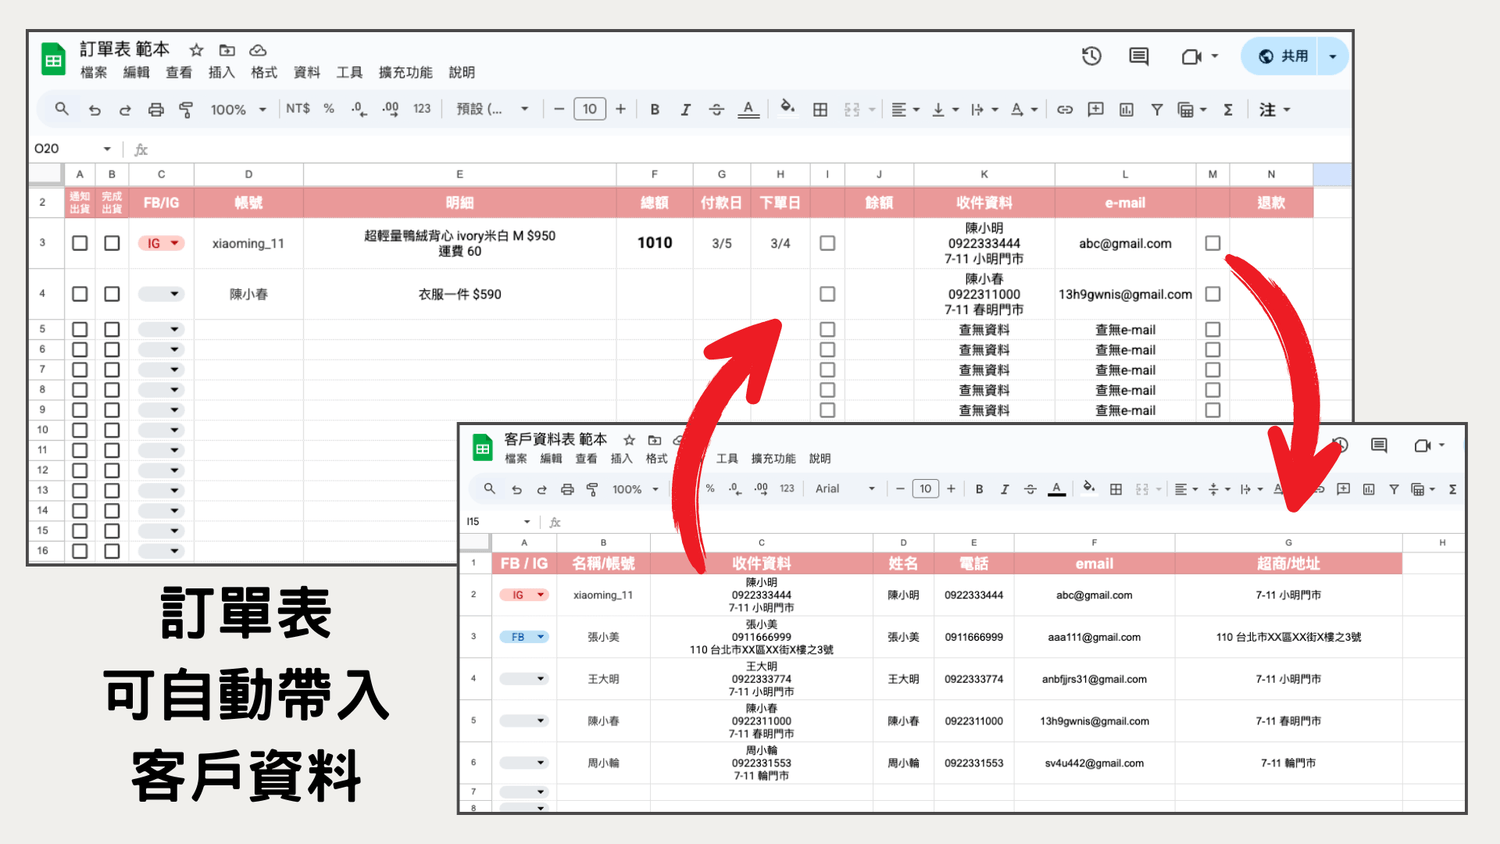Star the 客戶資料表 範本 document
Viewport: 1500px width, 844px height.
click(629, 440)
